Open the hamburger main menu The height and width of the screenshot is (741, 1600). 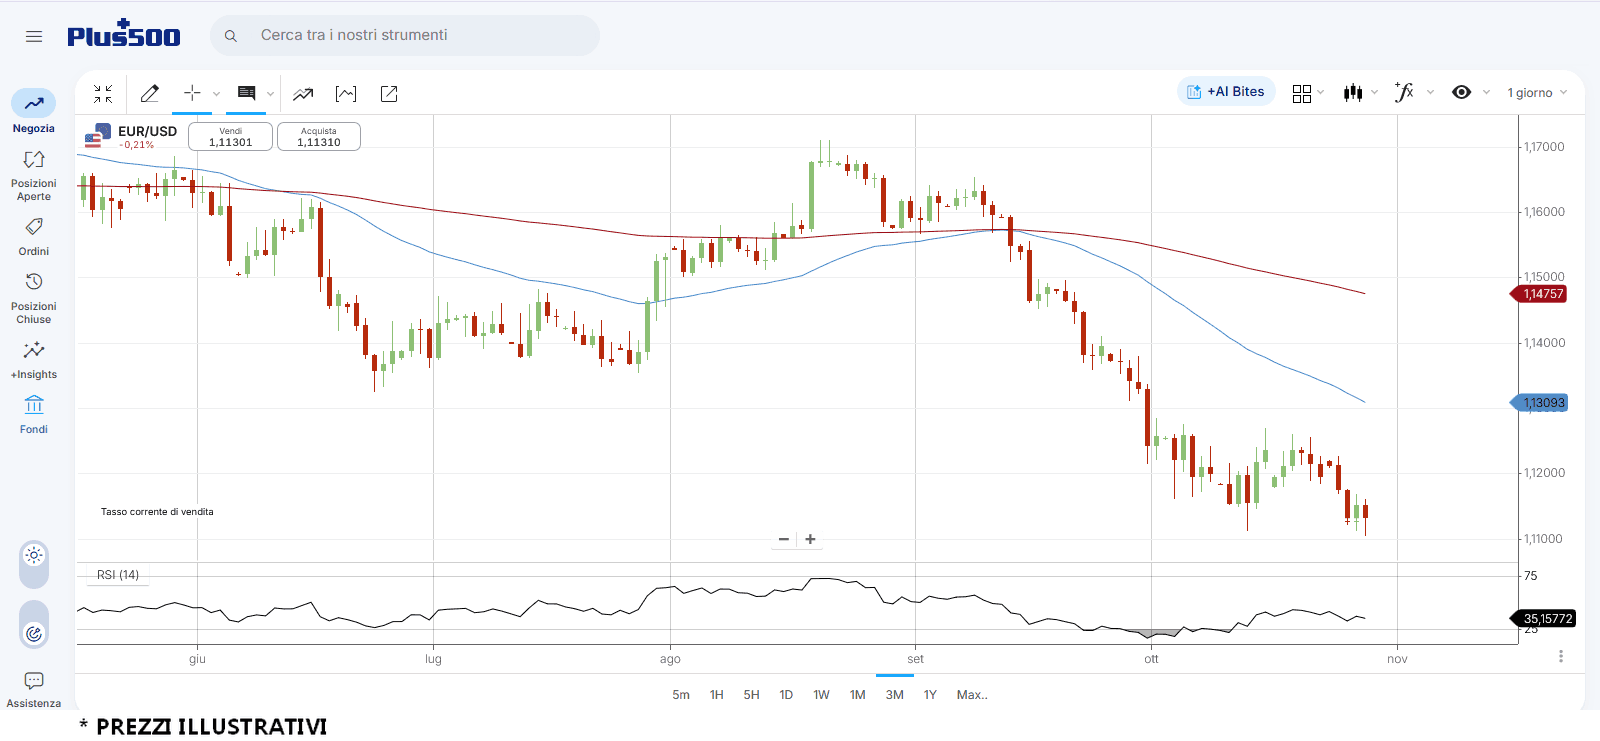(34, 36)
